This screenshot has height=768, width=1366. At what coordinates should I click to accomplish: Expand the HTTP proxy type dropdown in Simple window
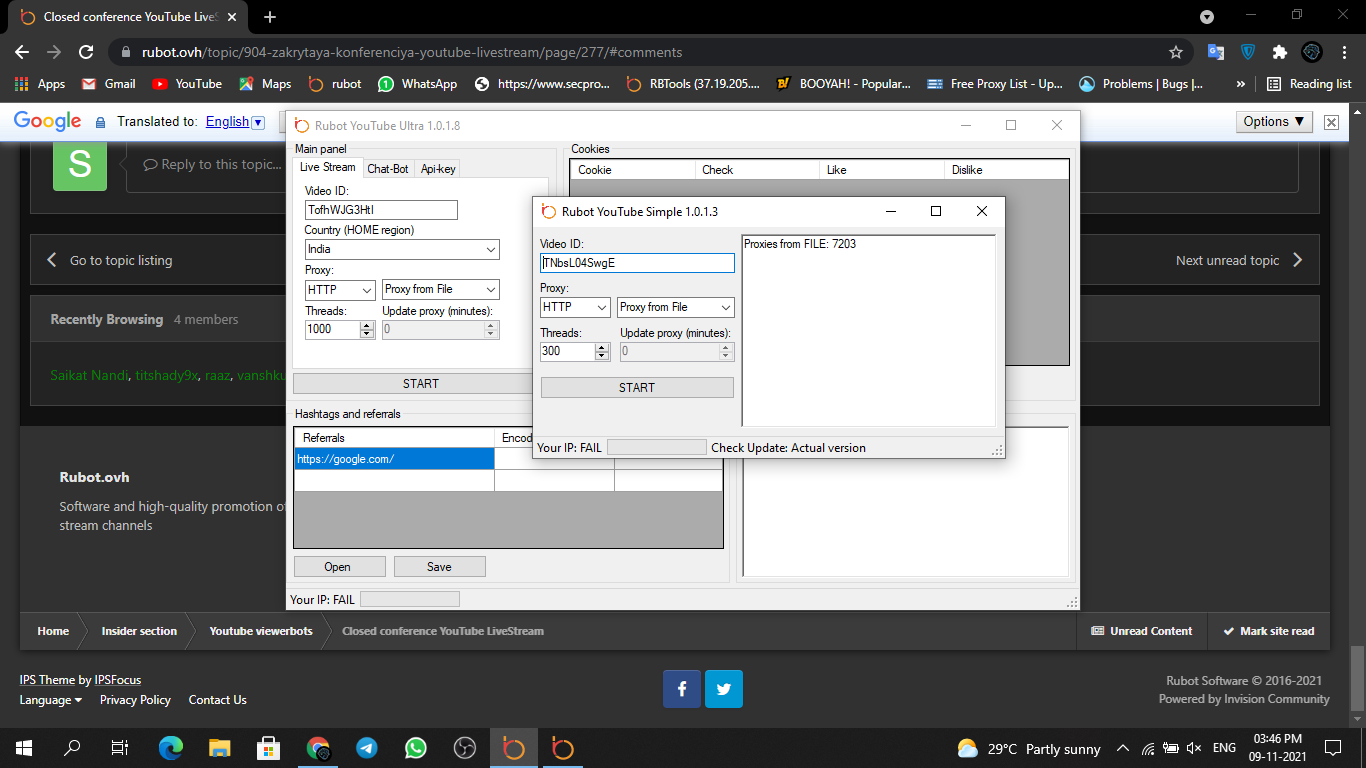(x=575, y=307)
